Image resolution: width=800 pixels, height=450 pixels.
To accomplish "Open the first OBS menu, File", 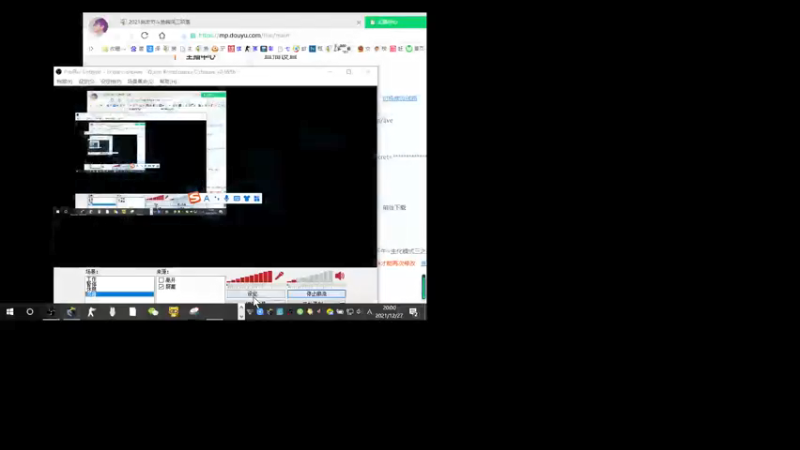I will pyautogui.click(x=64, y=82).
